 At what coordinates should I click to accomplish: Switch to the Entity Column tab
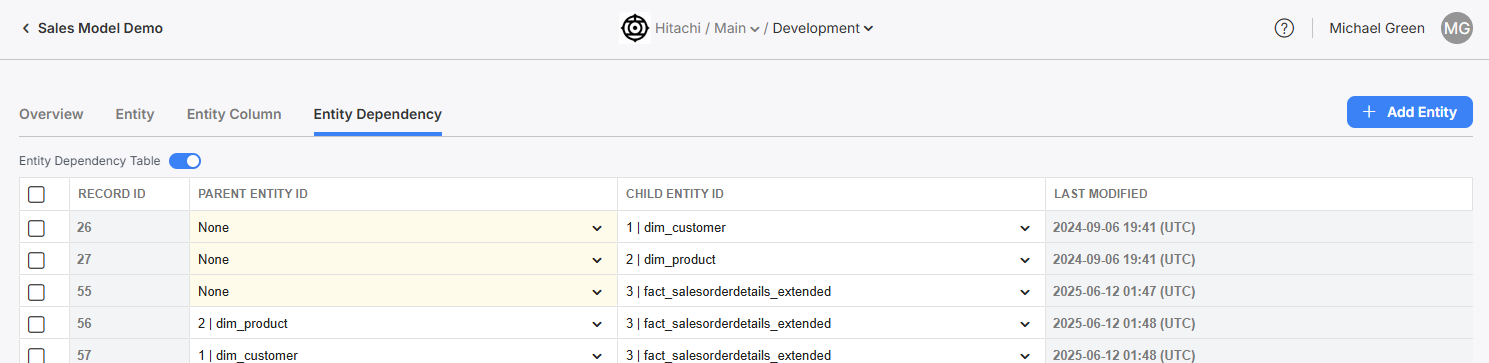pos(234,114)
